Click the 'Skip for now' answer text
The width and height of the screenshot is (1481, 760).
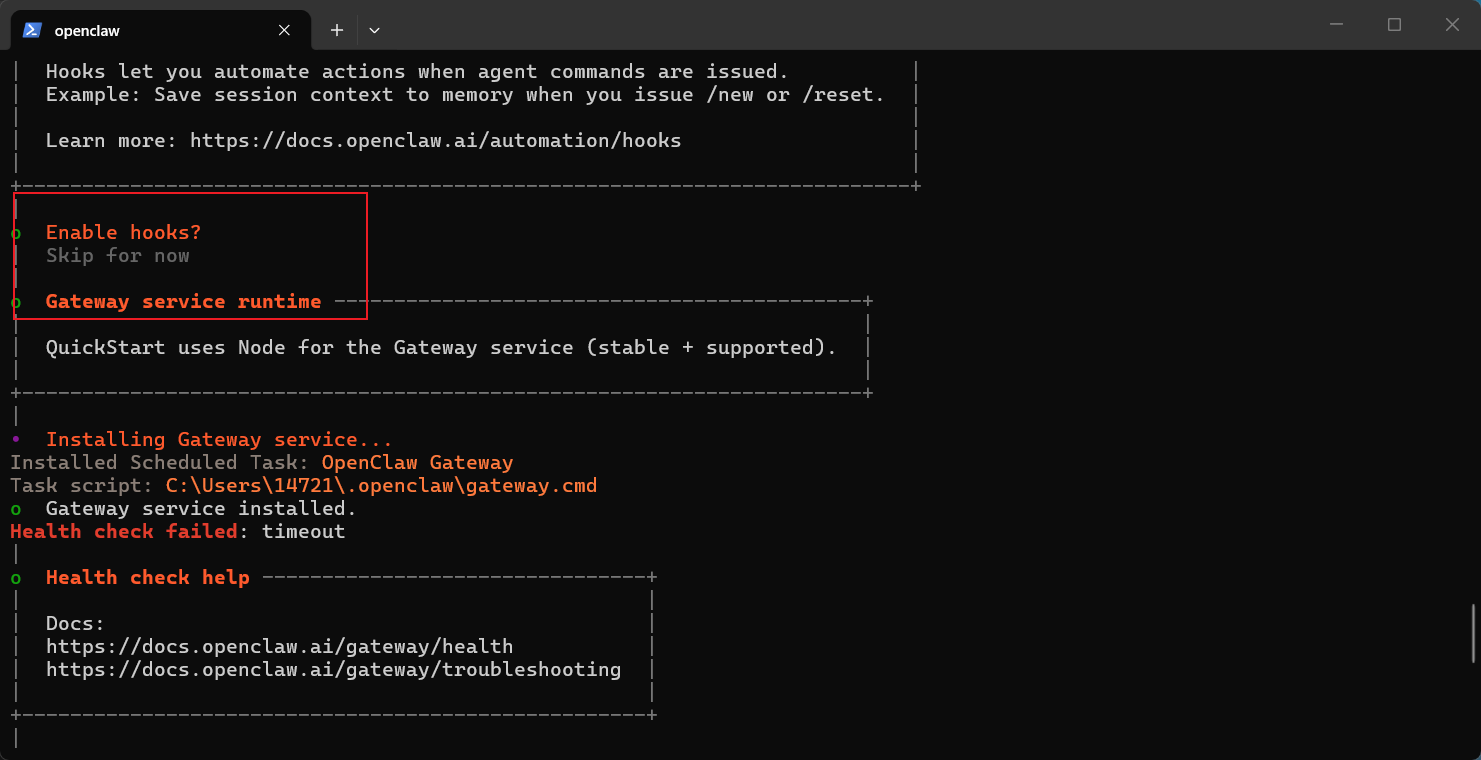click(117, 255)
